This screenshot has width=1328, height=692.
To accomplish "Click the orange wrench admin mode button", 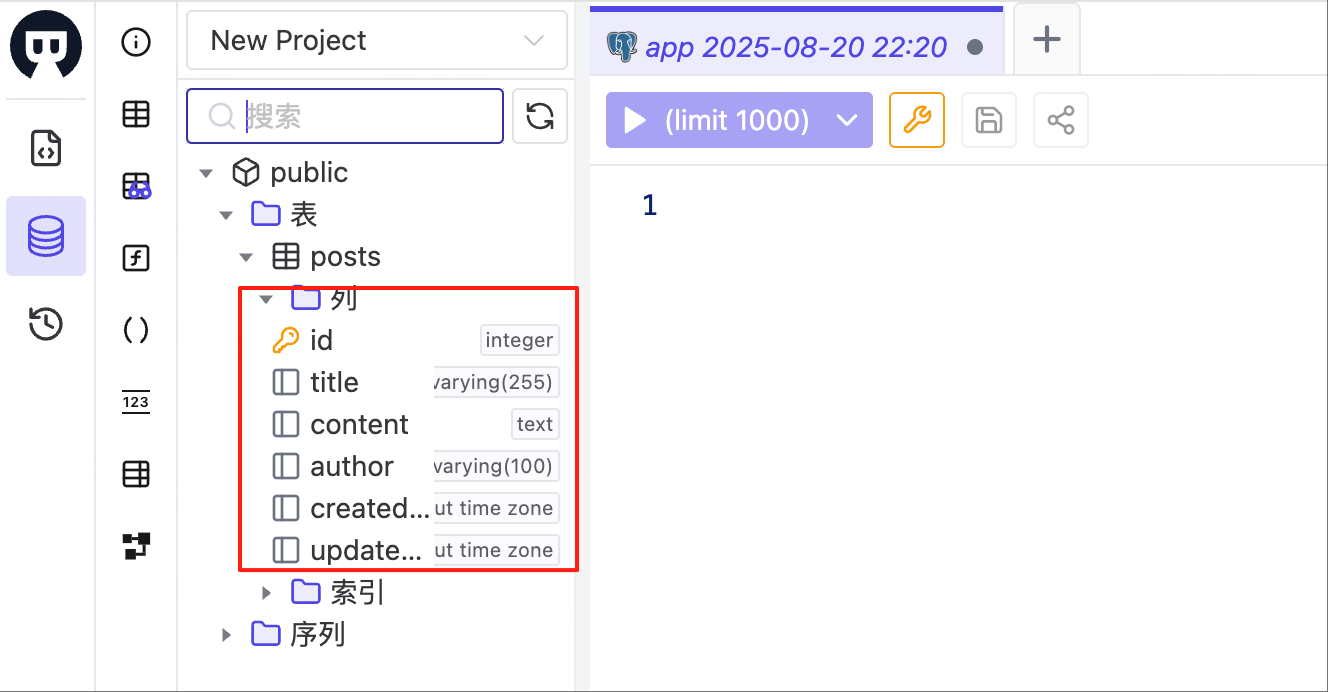I will [917, 121].
